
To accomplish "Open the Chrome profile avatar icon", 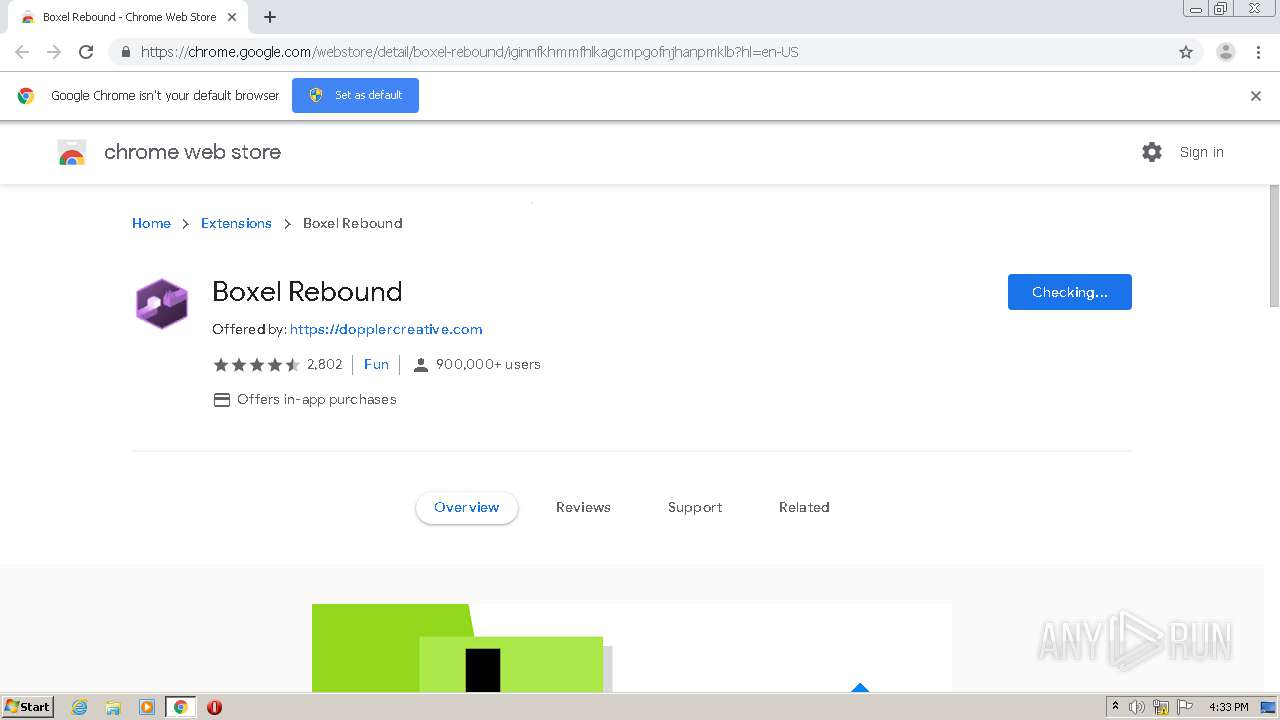I will coord(1226,52).
